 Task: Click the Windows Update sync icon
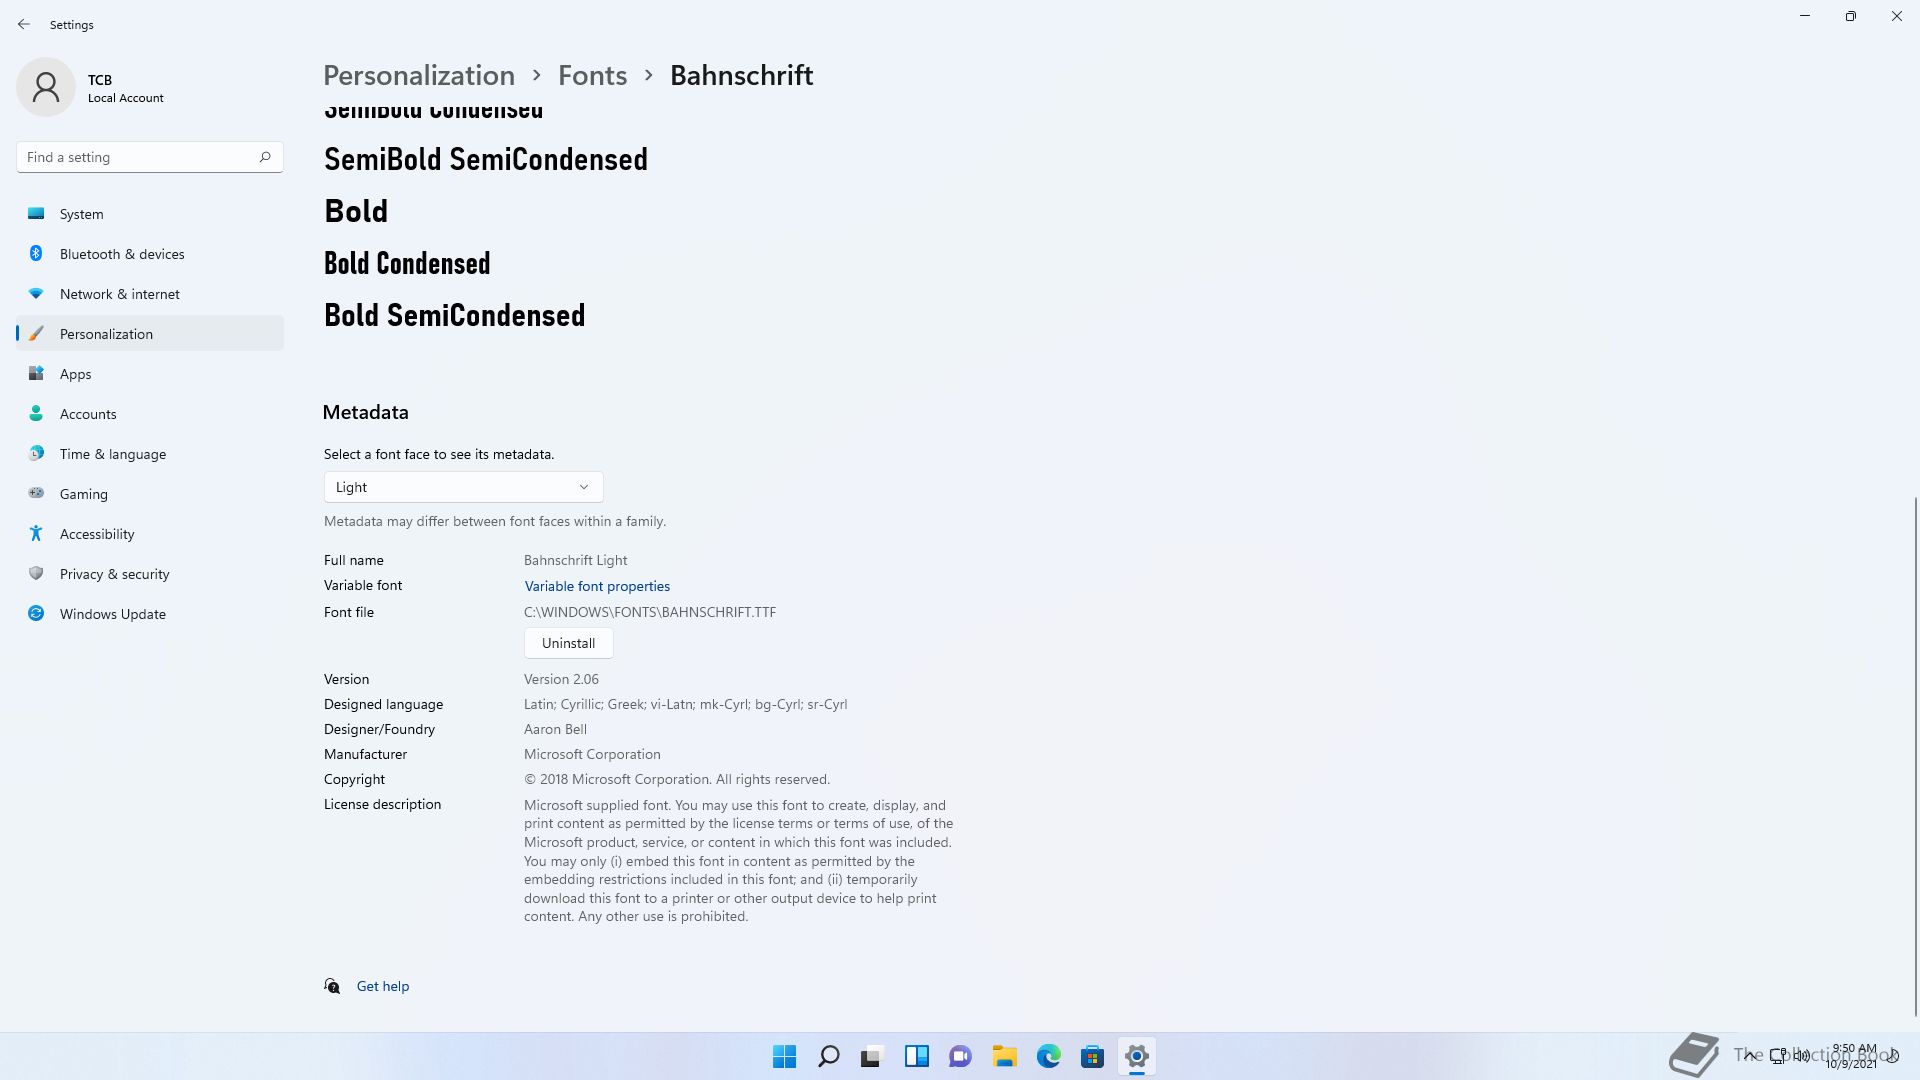(36, 613)
